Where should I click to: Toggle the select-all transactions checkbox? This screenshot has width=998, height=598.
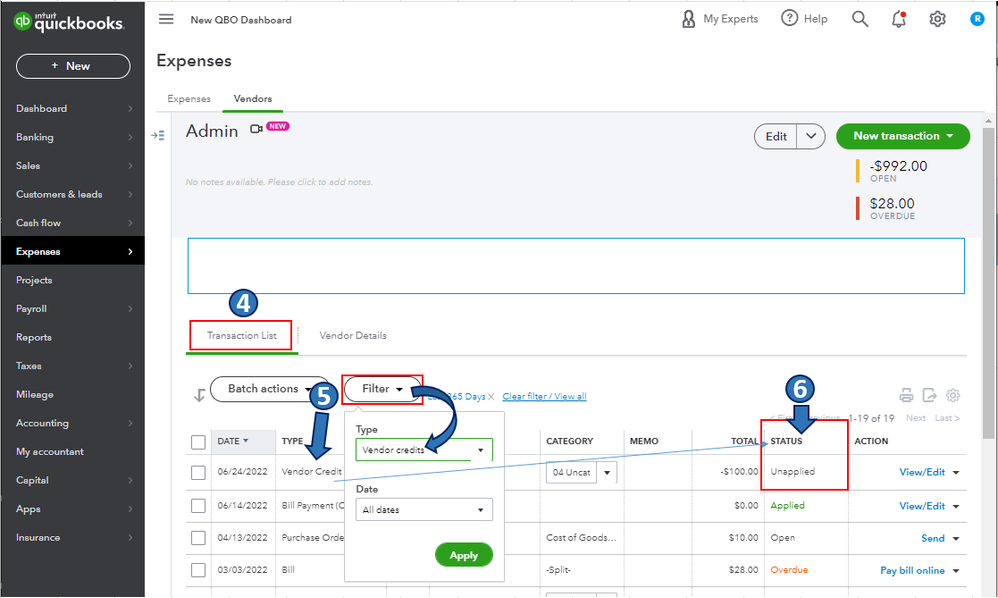(x=198, y=442)
